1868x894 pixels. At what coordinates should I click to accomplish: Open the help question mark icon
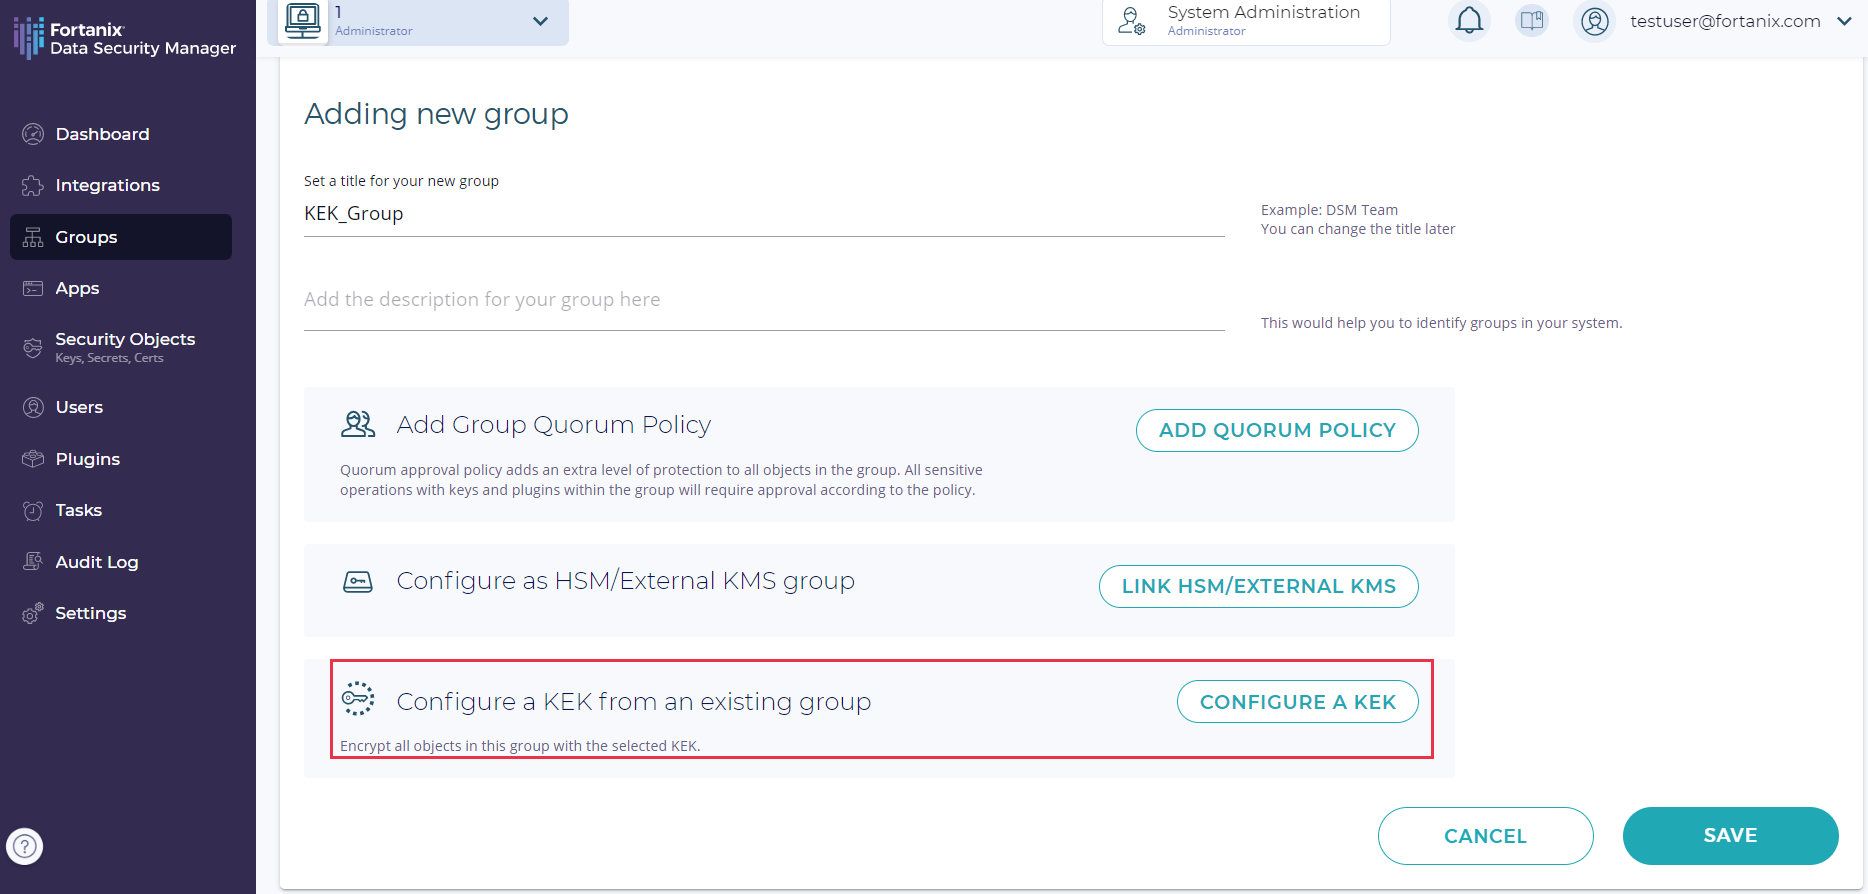[25, 846]
